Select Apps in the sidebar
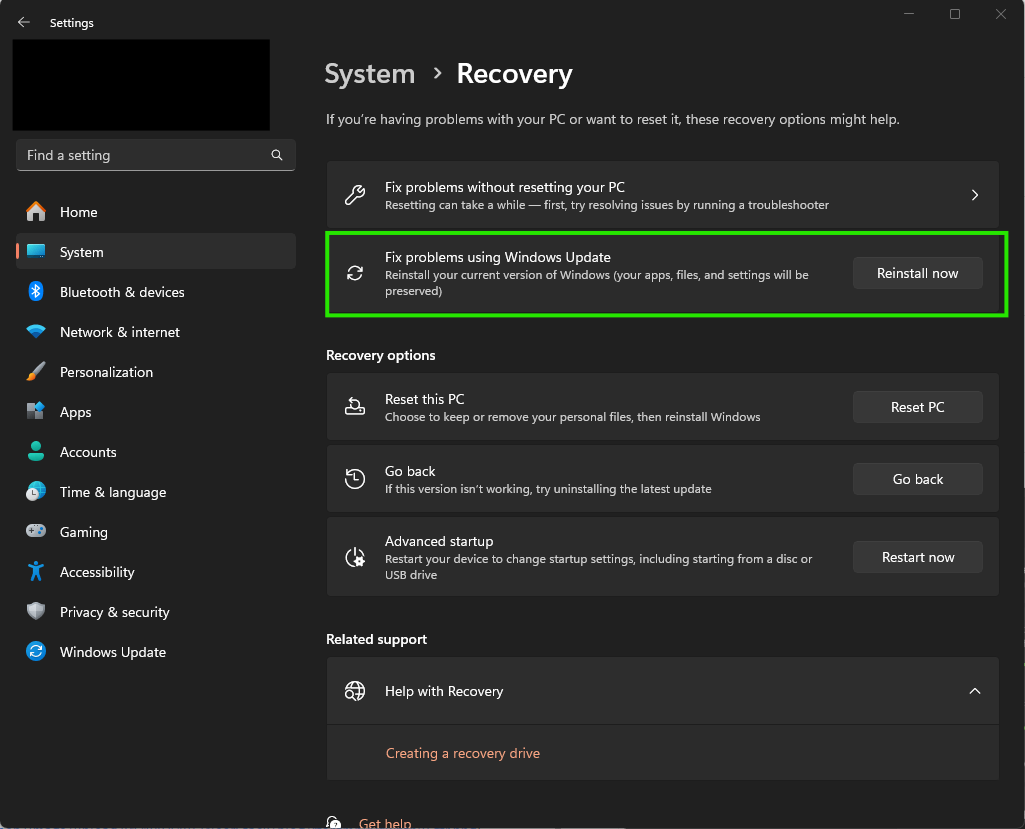 pyautogui.click(x=156, y=411)
